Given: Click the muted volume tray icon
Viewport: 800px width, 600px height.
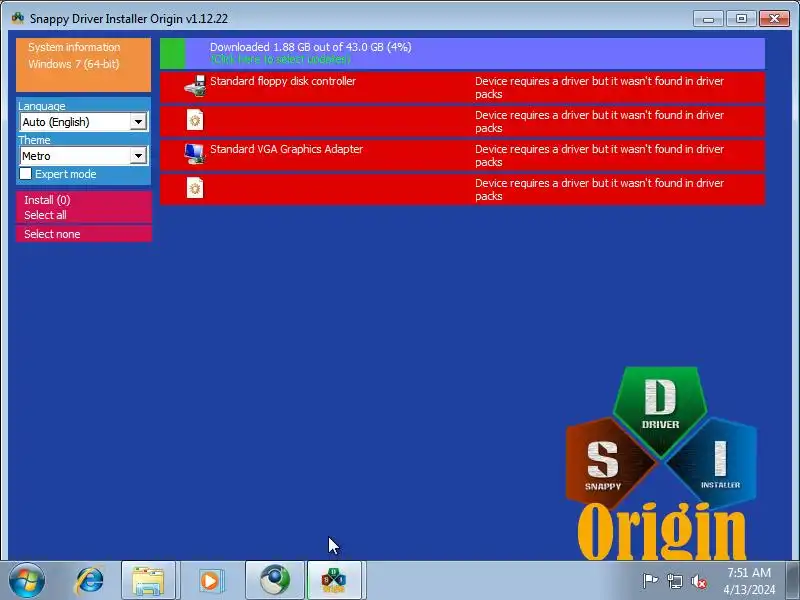Looking at the screenshot, I should tap(698, 581).
